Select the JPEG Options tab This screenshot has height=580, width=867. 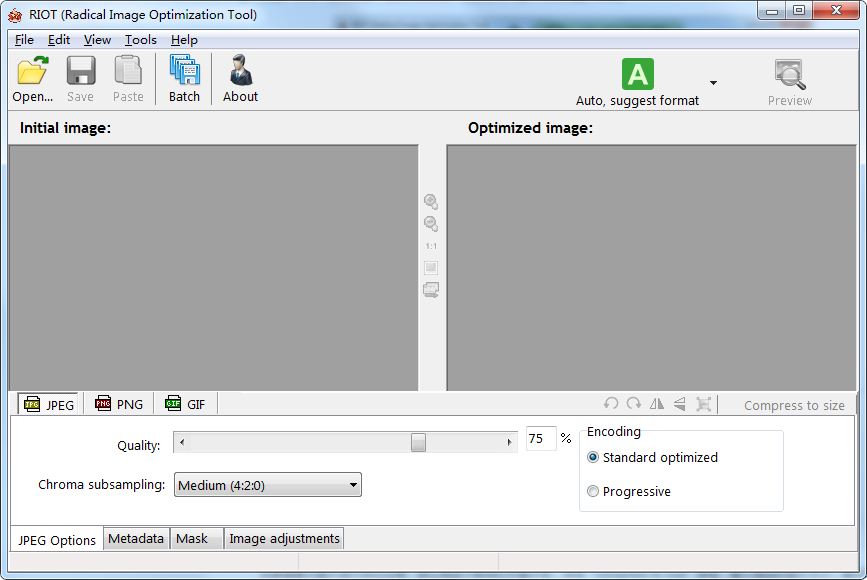[x=57, y=540]
